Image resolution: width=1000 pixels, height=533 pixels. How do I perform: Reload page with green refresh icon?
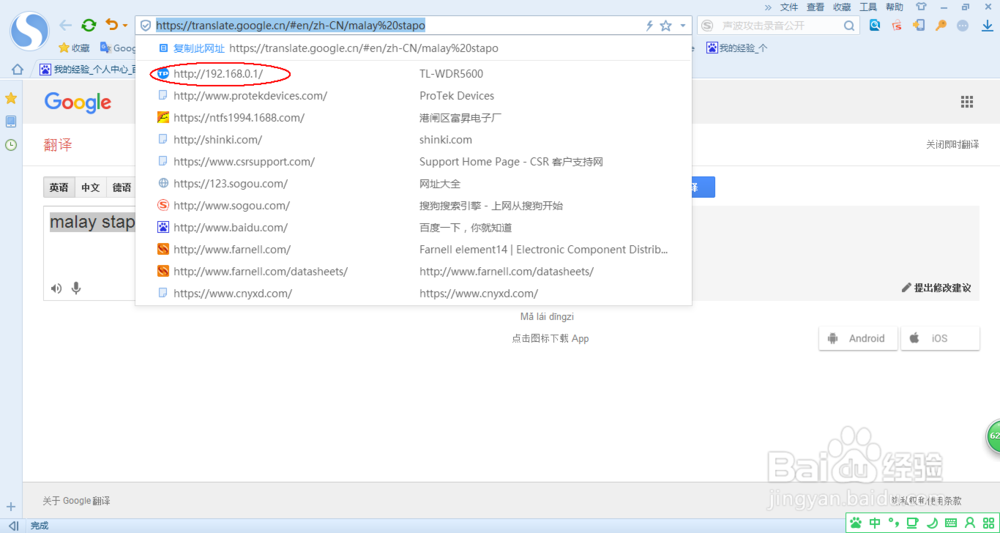(x=89, y=26)
